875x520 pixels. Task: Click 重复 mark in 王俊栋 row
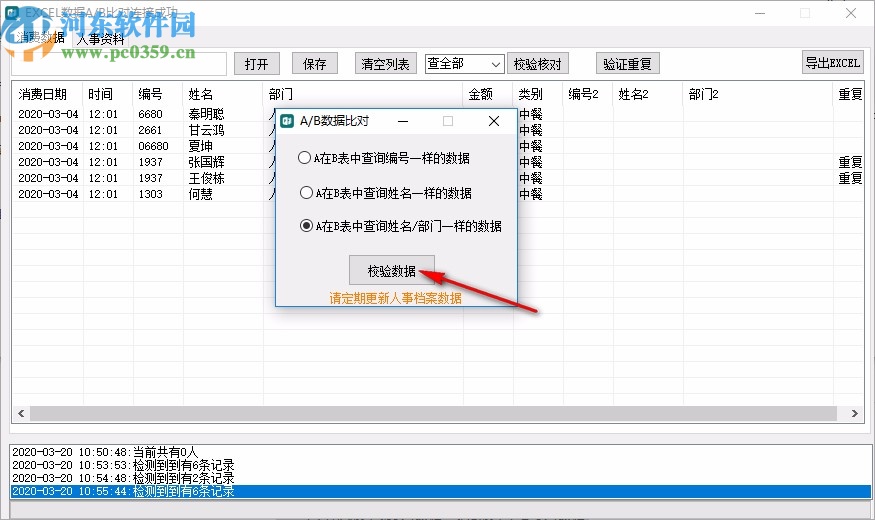point(850,178)
